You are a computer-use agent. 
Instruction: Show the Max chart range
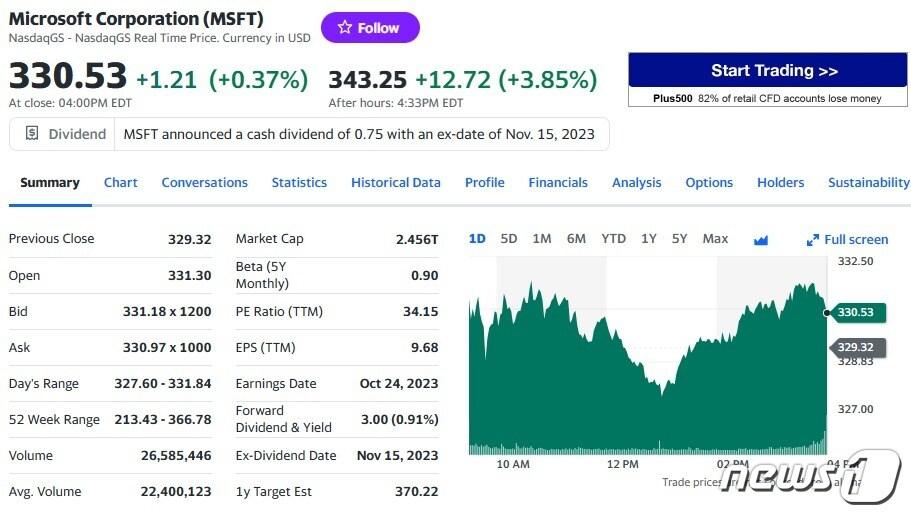pyautogui.click(x=715, y=238)
